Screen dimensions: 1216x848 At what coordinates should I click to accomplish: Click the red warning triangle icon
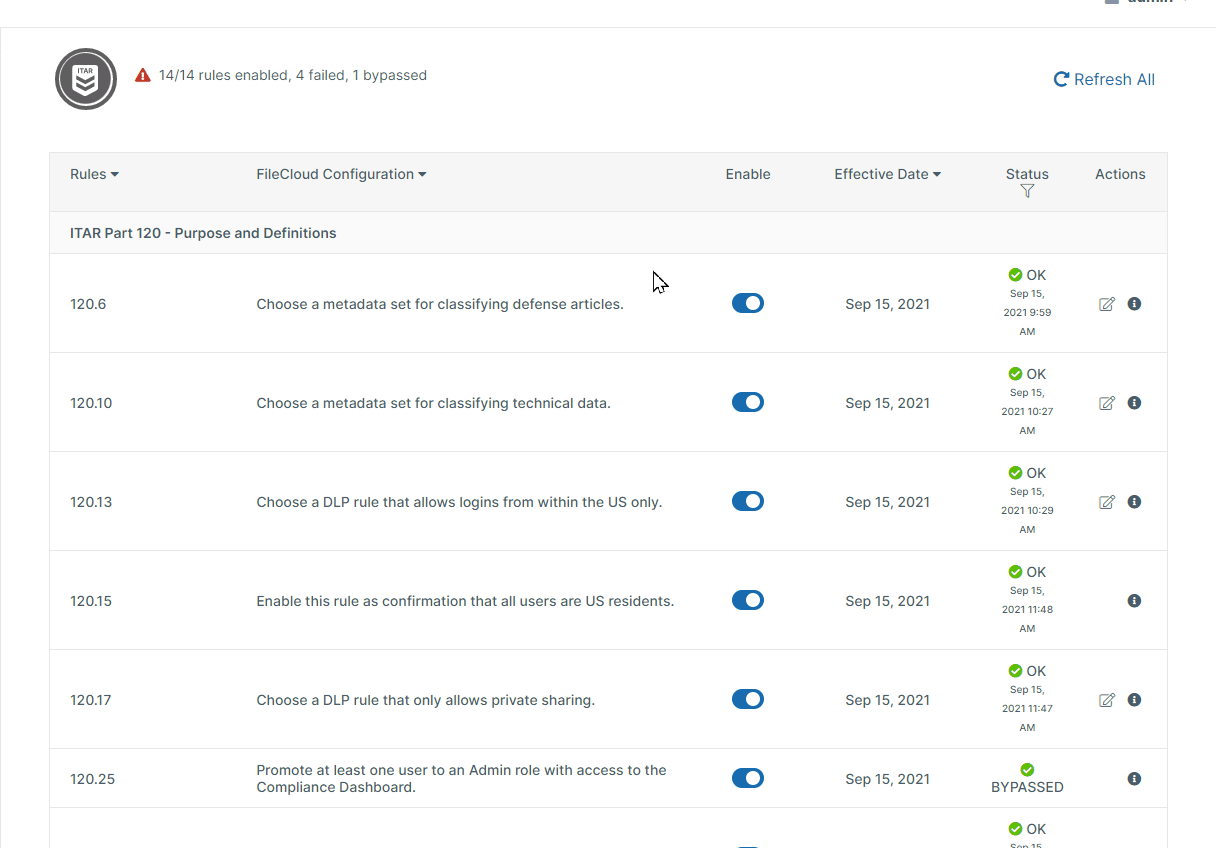[x=143, y=75]
